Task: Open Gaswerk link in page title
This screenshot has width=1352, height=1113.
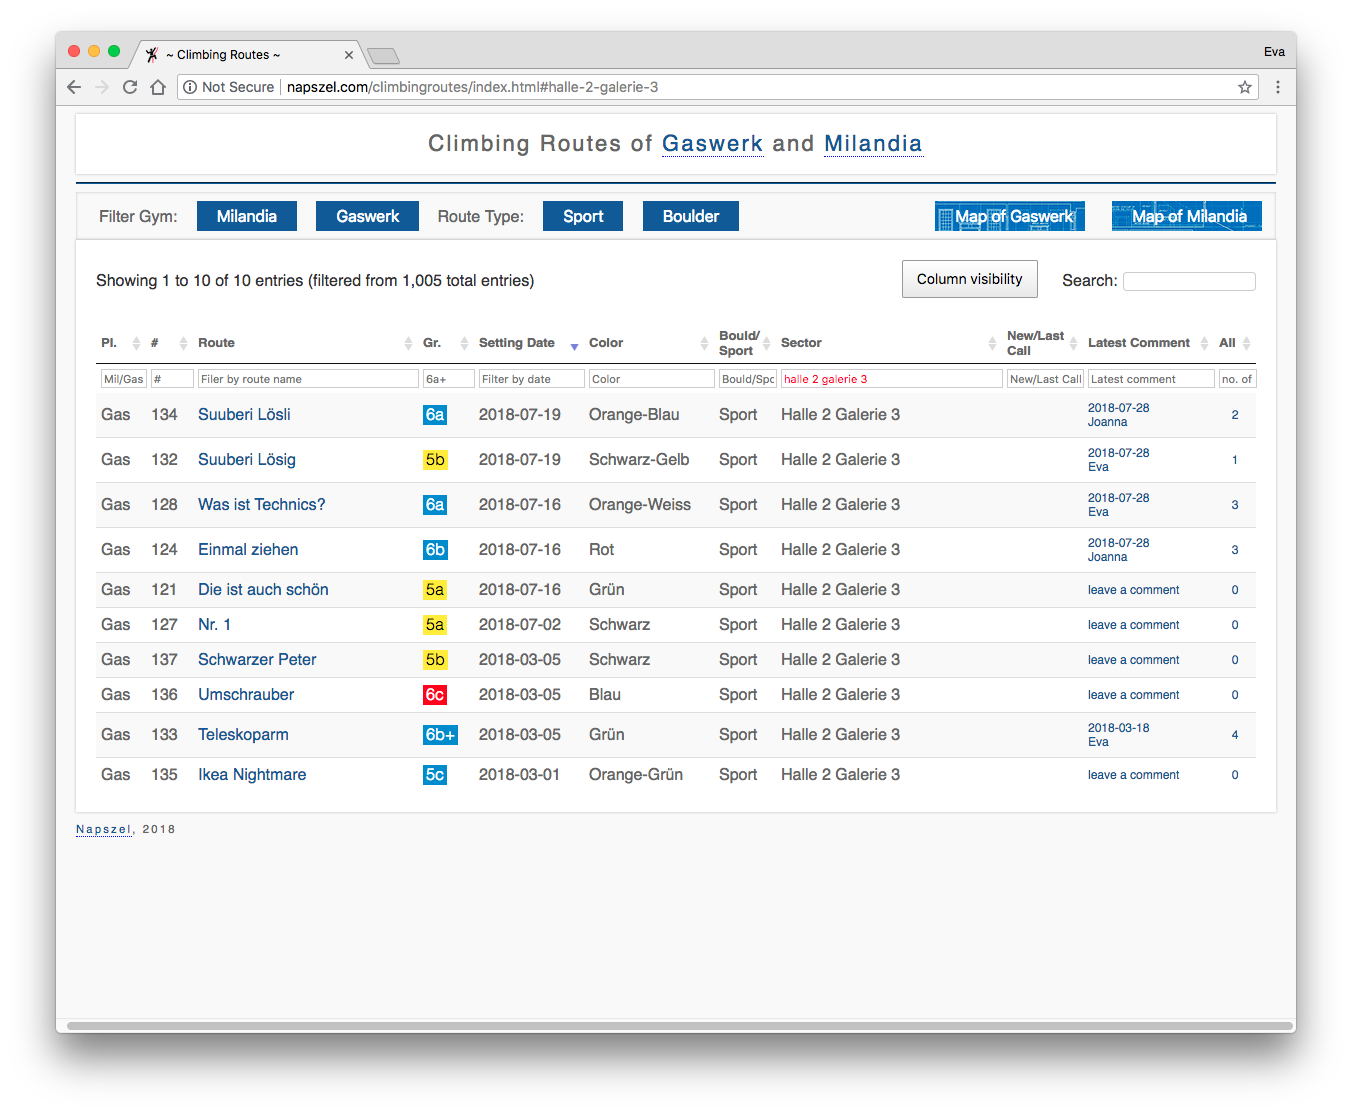Action: [712, 144]
